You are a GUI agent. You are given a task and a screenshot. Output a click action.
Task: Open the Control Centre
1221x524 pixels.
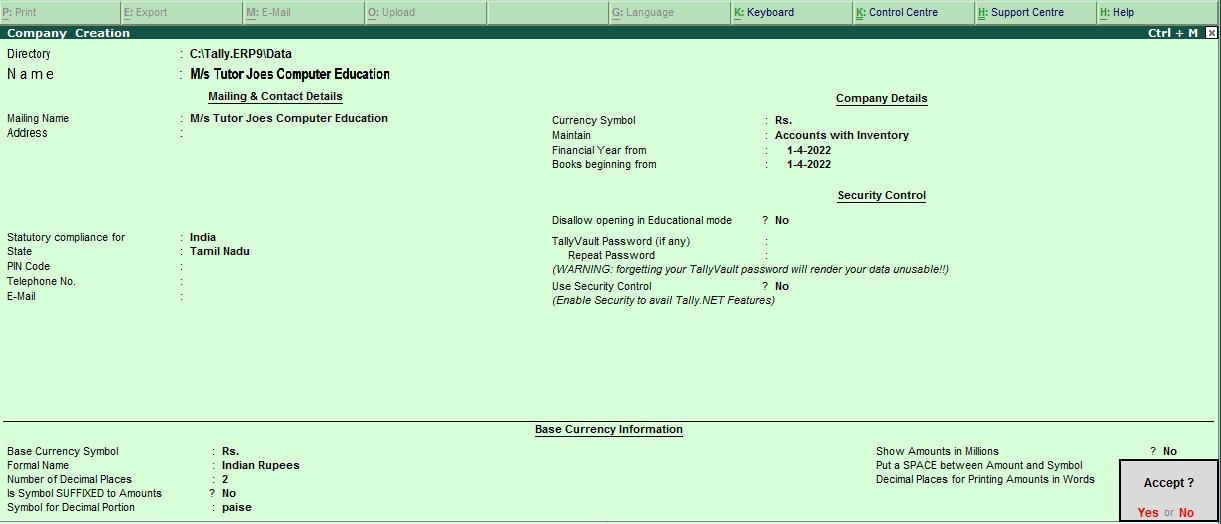click(x=895, y=13)
